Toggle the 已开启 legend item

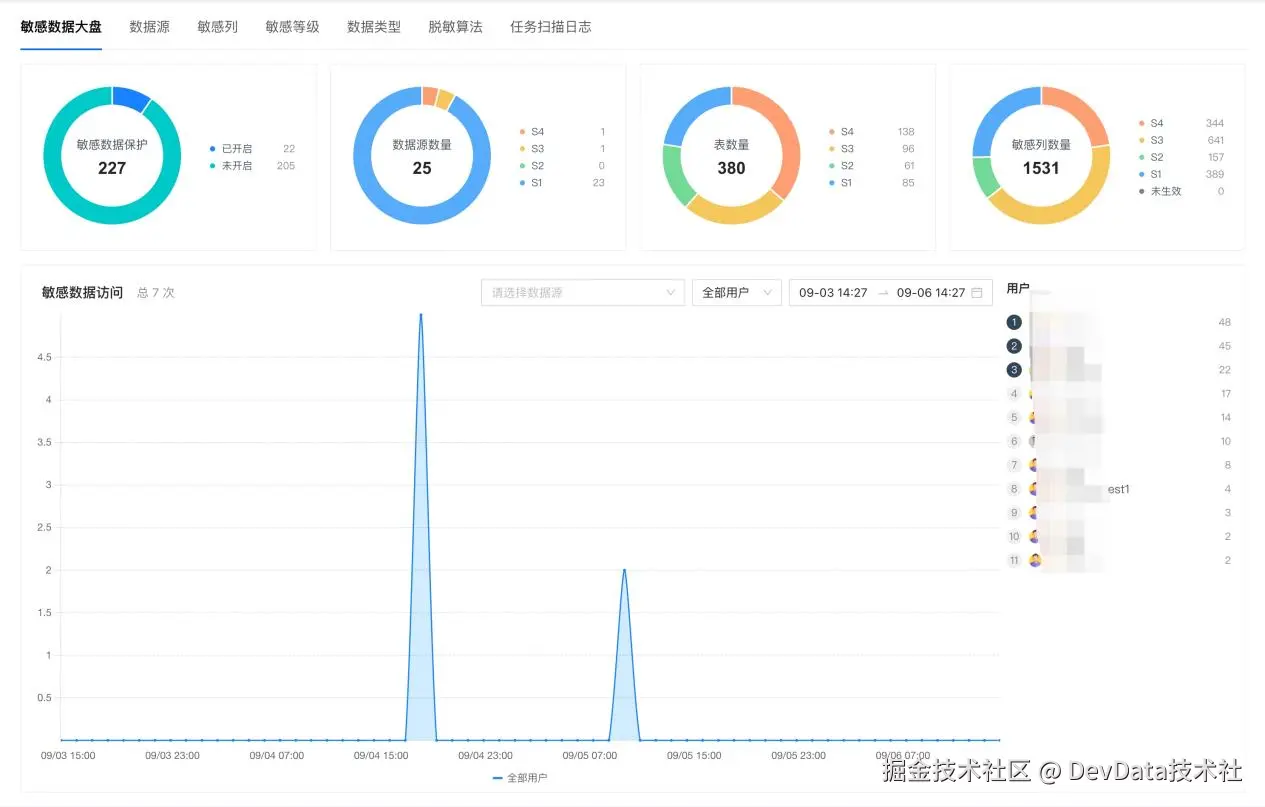tap(231, 148)
